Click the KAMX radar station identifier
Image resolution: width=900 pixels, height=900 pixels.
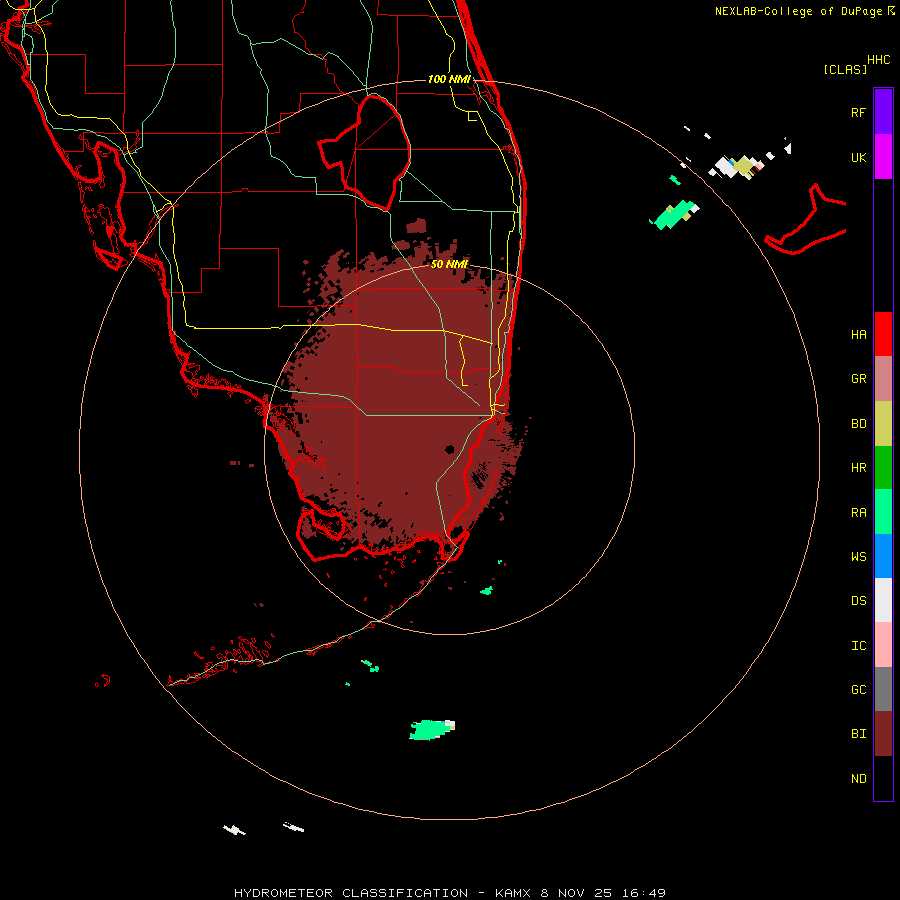click(x=514, y=893)
